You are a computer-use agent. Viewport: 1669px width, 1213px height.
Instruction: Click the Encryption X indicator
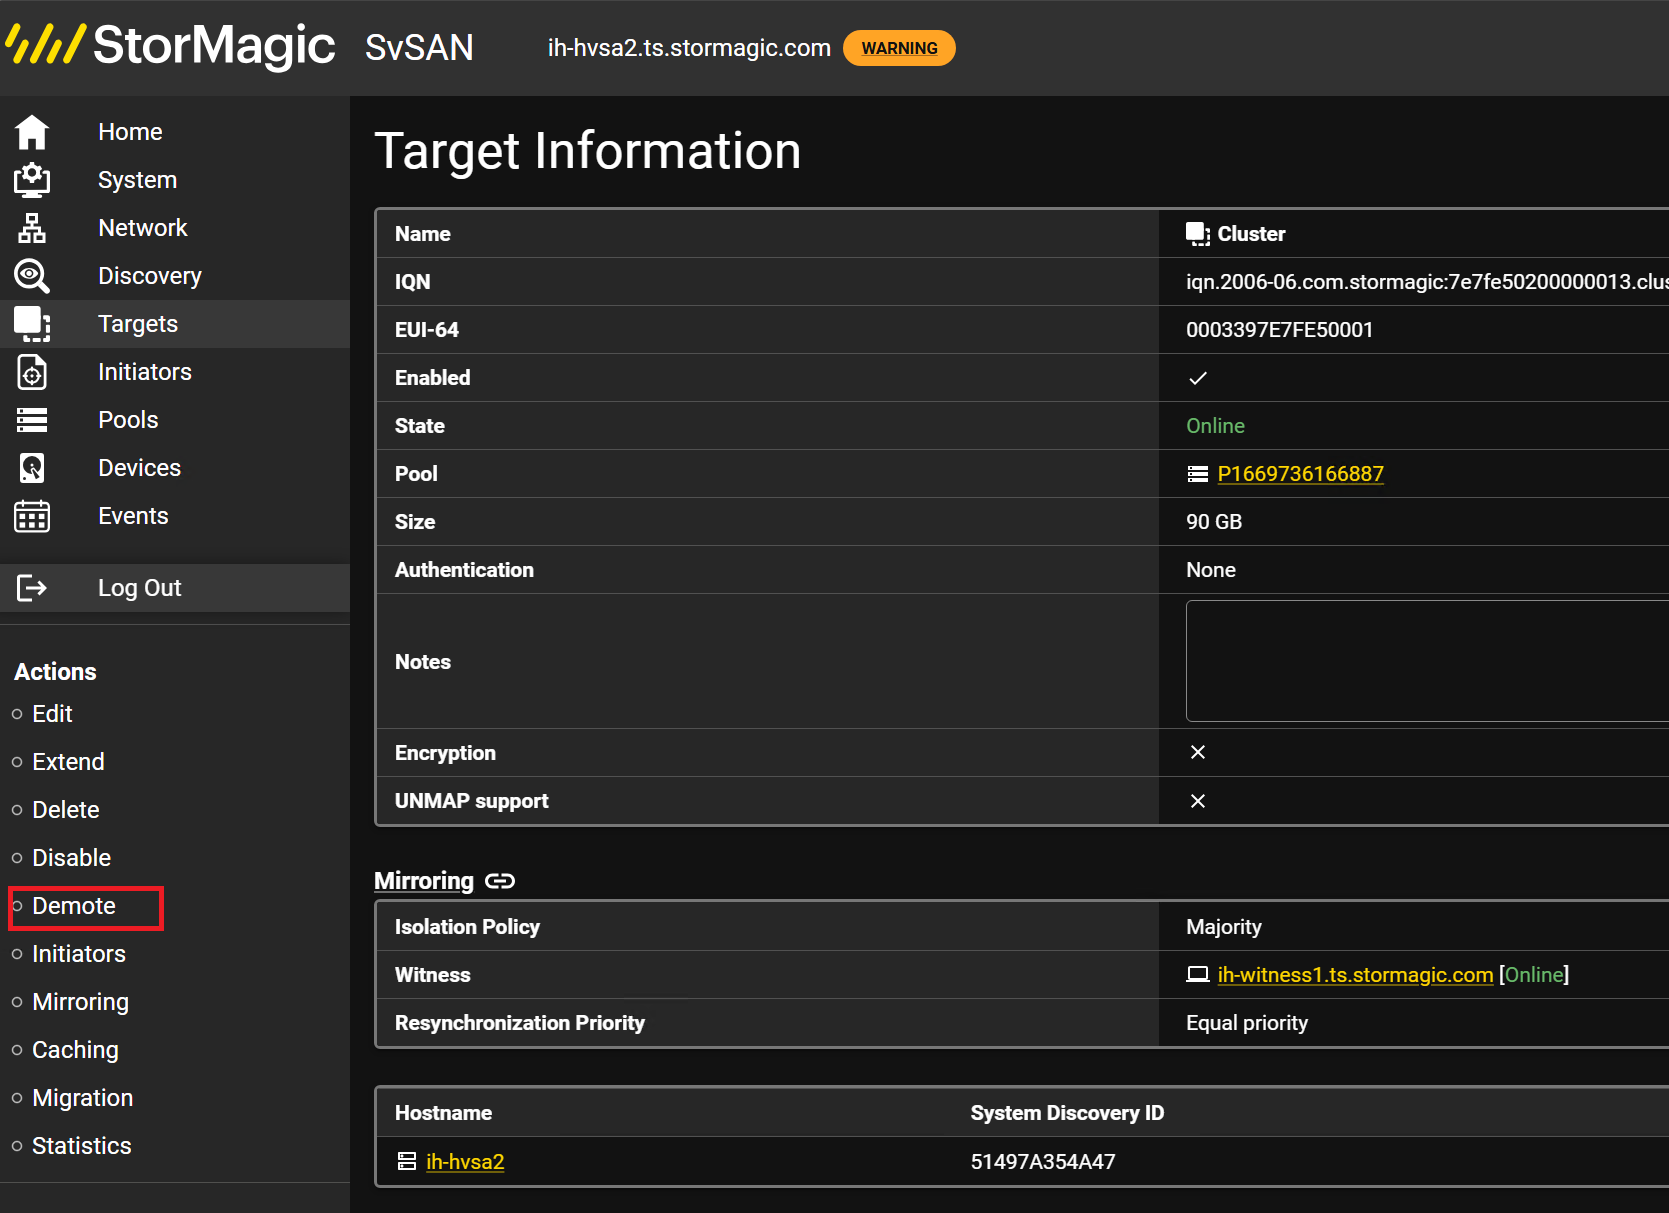pyautogui.click(x=1198, y=752)
